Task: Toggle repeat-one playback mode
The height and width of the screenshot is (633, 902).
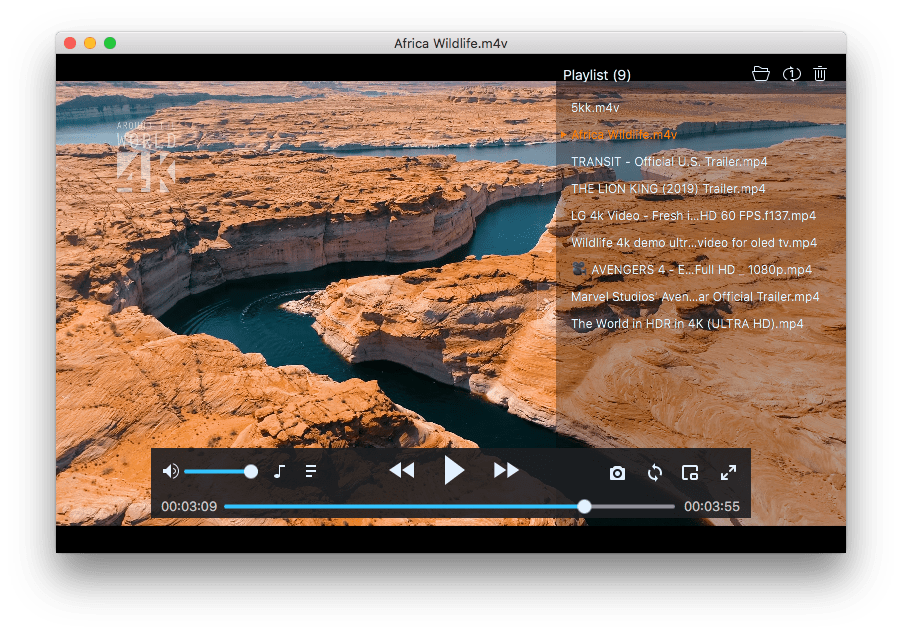Action: [790, 73]
